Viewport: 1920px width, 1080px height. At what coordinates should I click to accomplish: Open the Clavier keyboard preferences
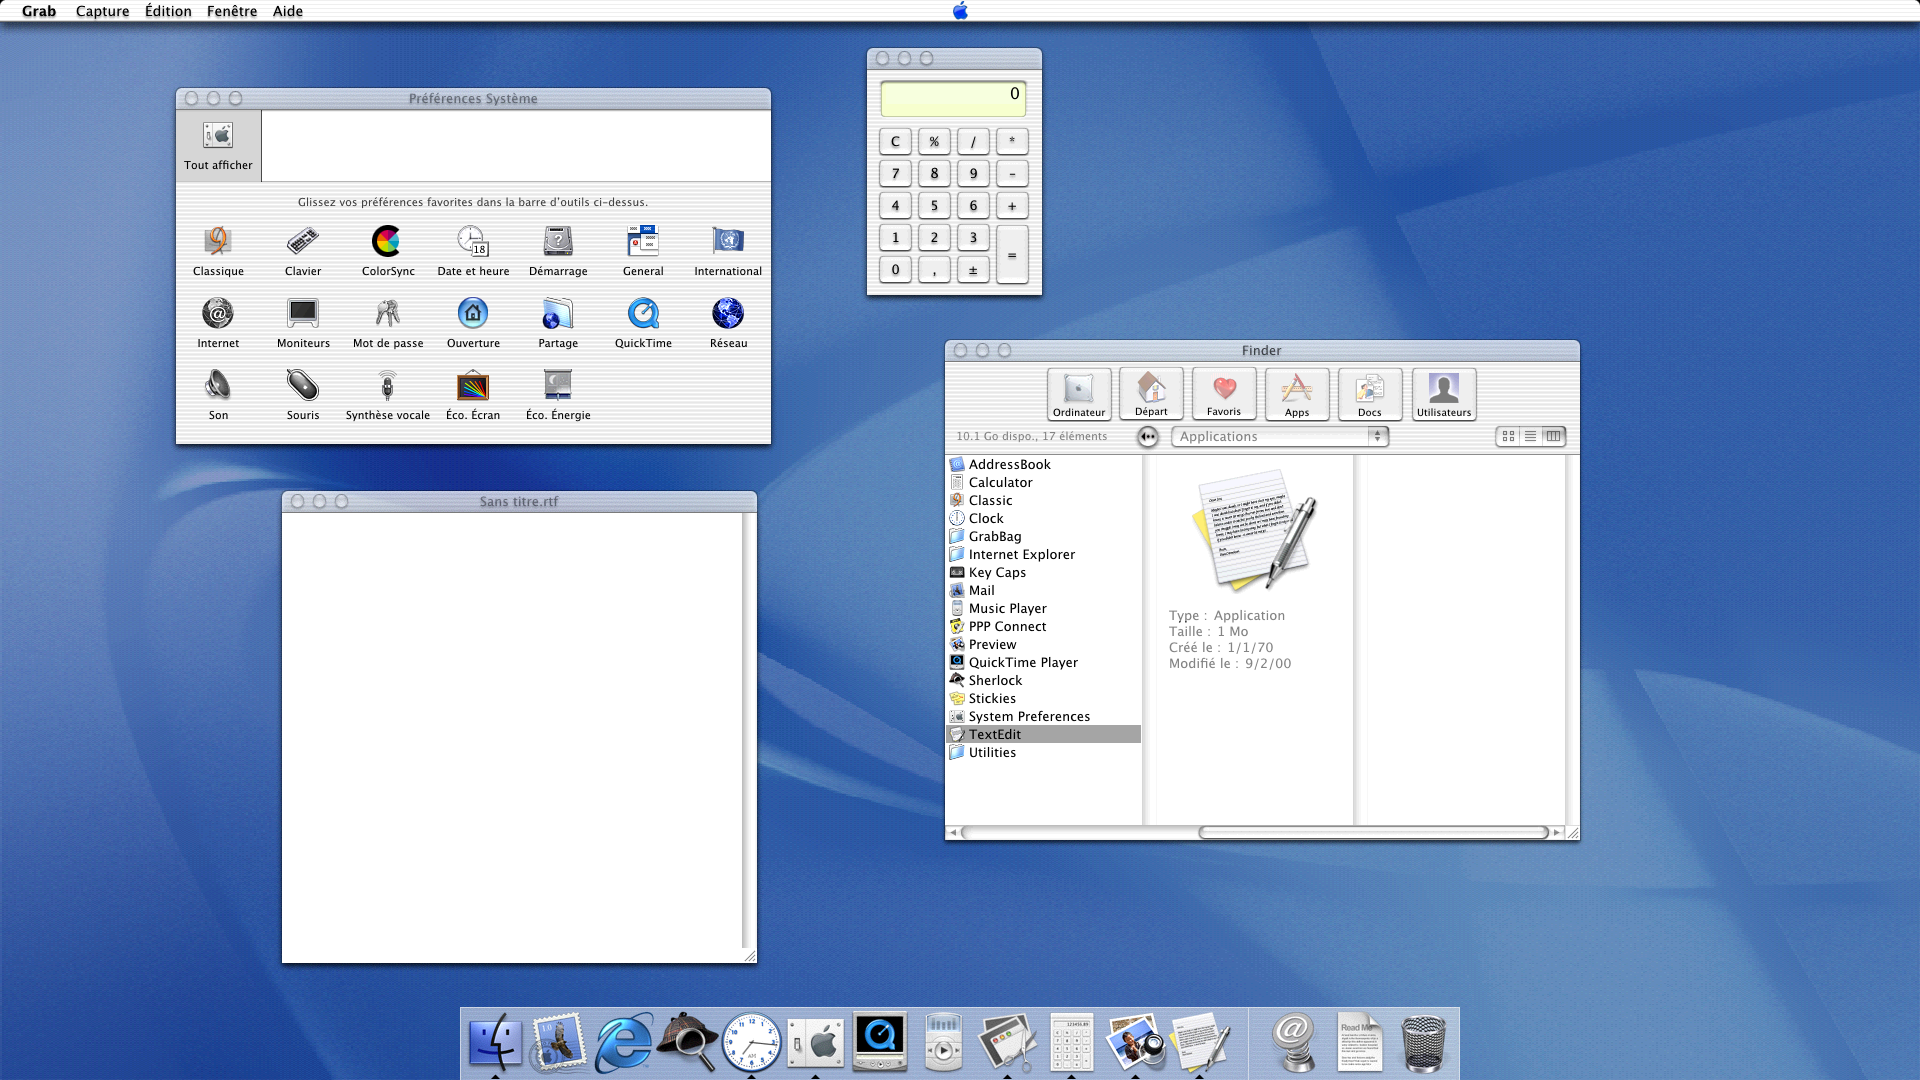303,250
